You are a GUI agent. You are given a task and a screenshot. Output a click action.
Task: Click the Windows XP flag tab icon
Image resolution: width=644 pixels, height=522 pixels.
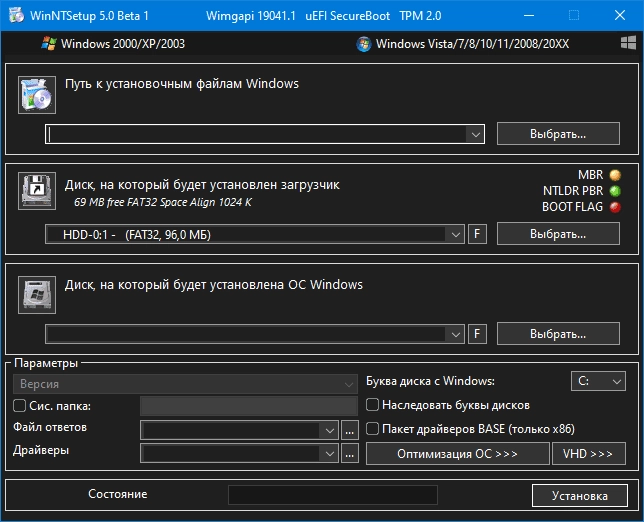(x=49, y=44)
